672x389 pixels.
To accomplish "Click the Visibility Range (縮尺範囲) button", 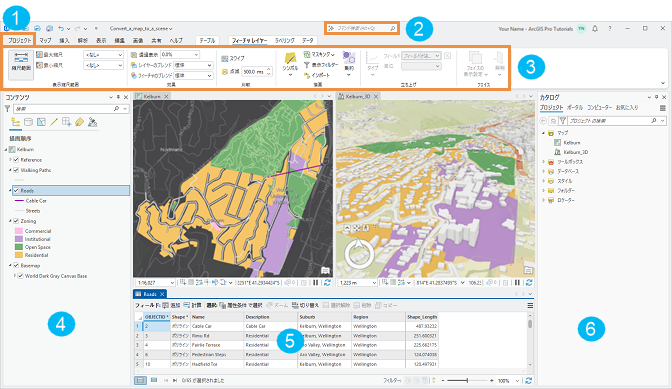I will coord(21,65).
